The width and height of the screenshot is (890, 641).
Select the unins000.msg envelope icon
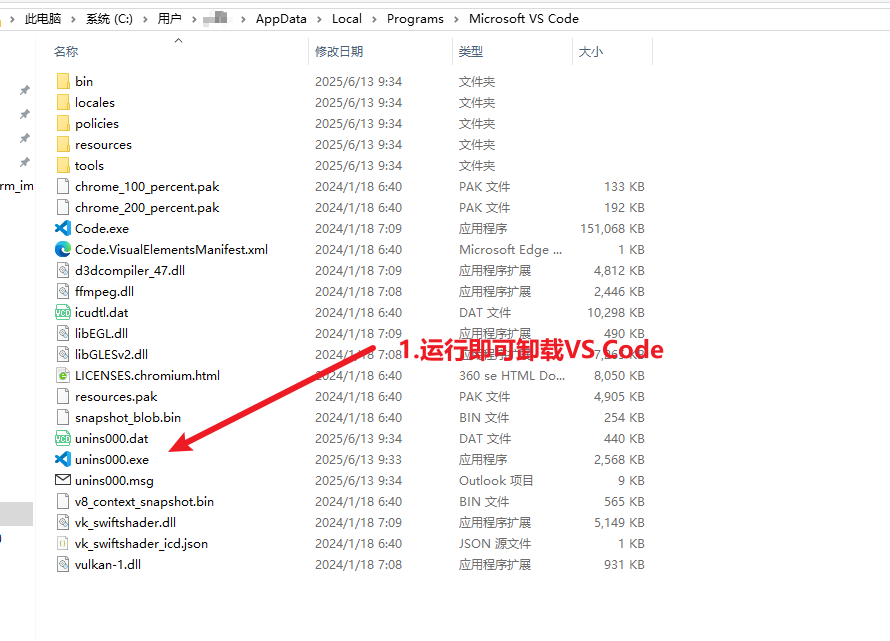[x=63, y=480]
